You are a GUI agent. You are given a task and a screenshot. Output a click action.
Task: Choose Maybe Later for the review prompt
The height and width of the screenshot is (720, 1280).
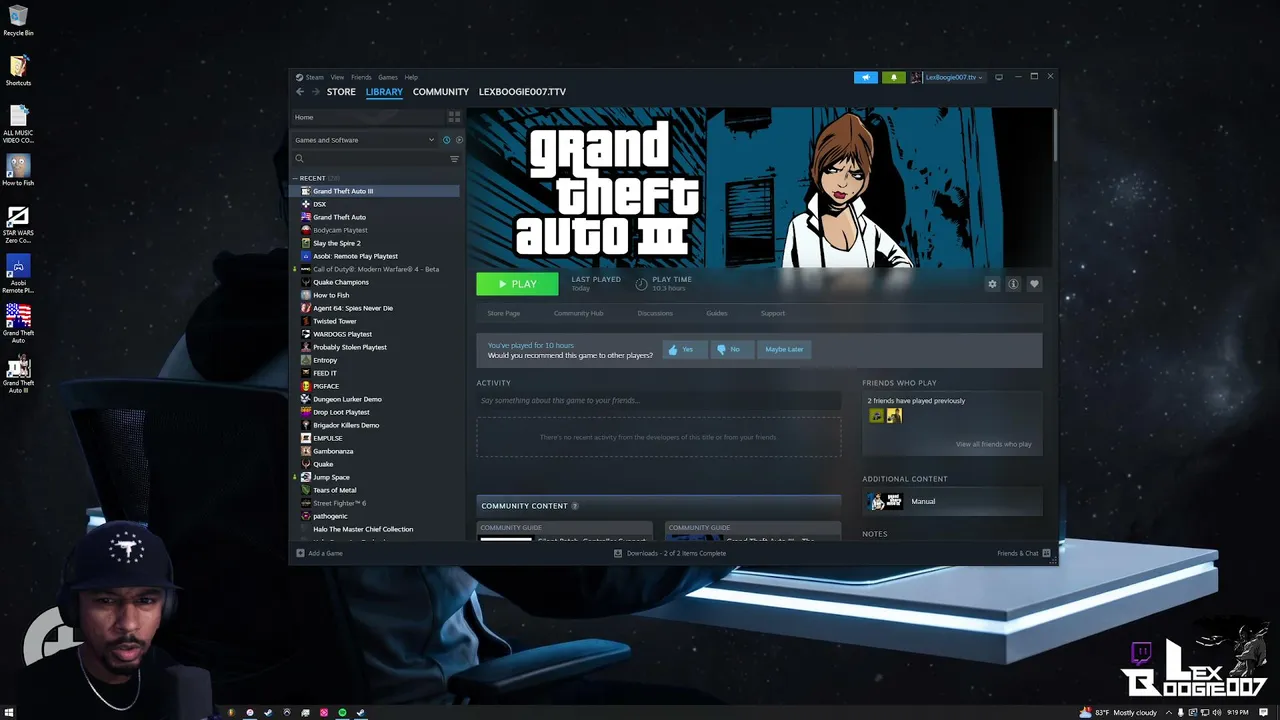coord(784,349)
